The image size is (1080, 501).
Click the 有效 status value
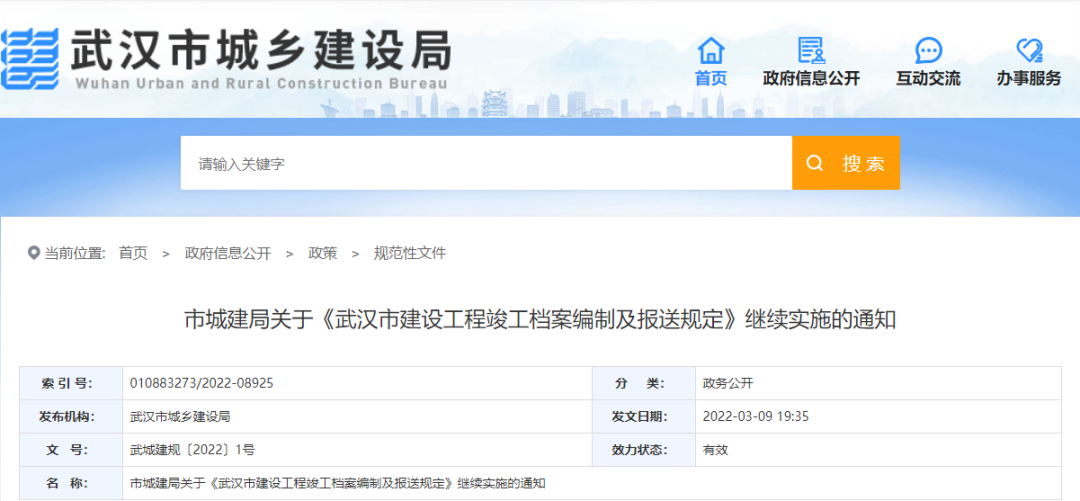tap(715, 449)
